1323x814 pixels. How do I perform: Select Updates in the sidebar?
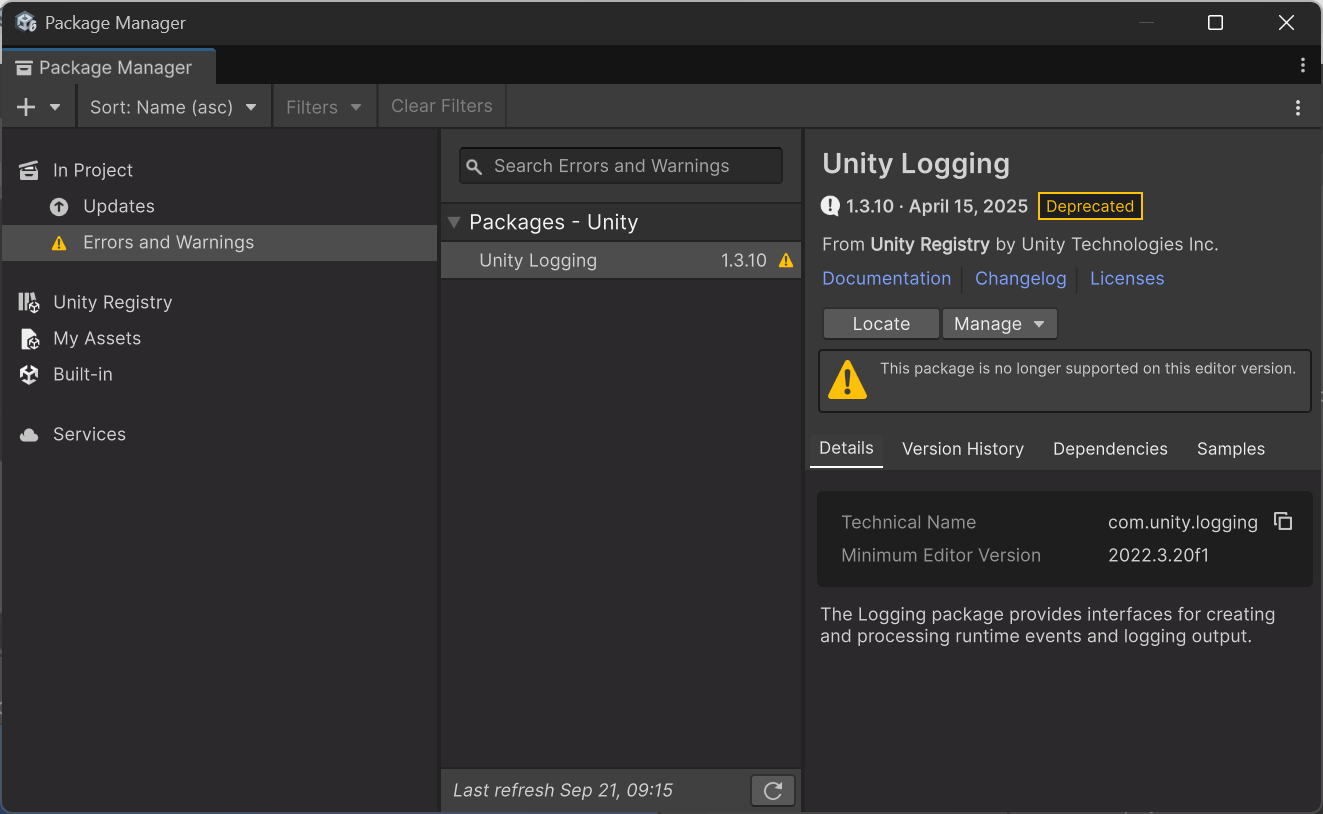click(220, 206)
